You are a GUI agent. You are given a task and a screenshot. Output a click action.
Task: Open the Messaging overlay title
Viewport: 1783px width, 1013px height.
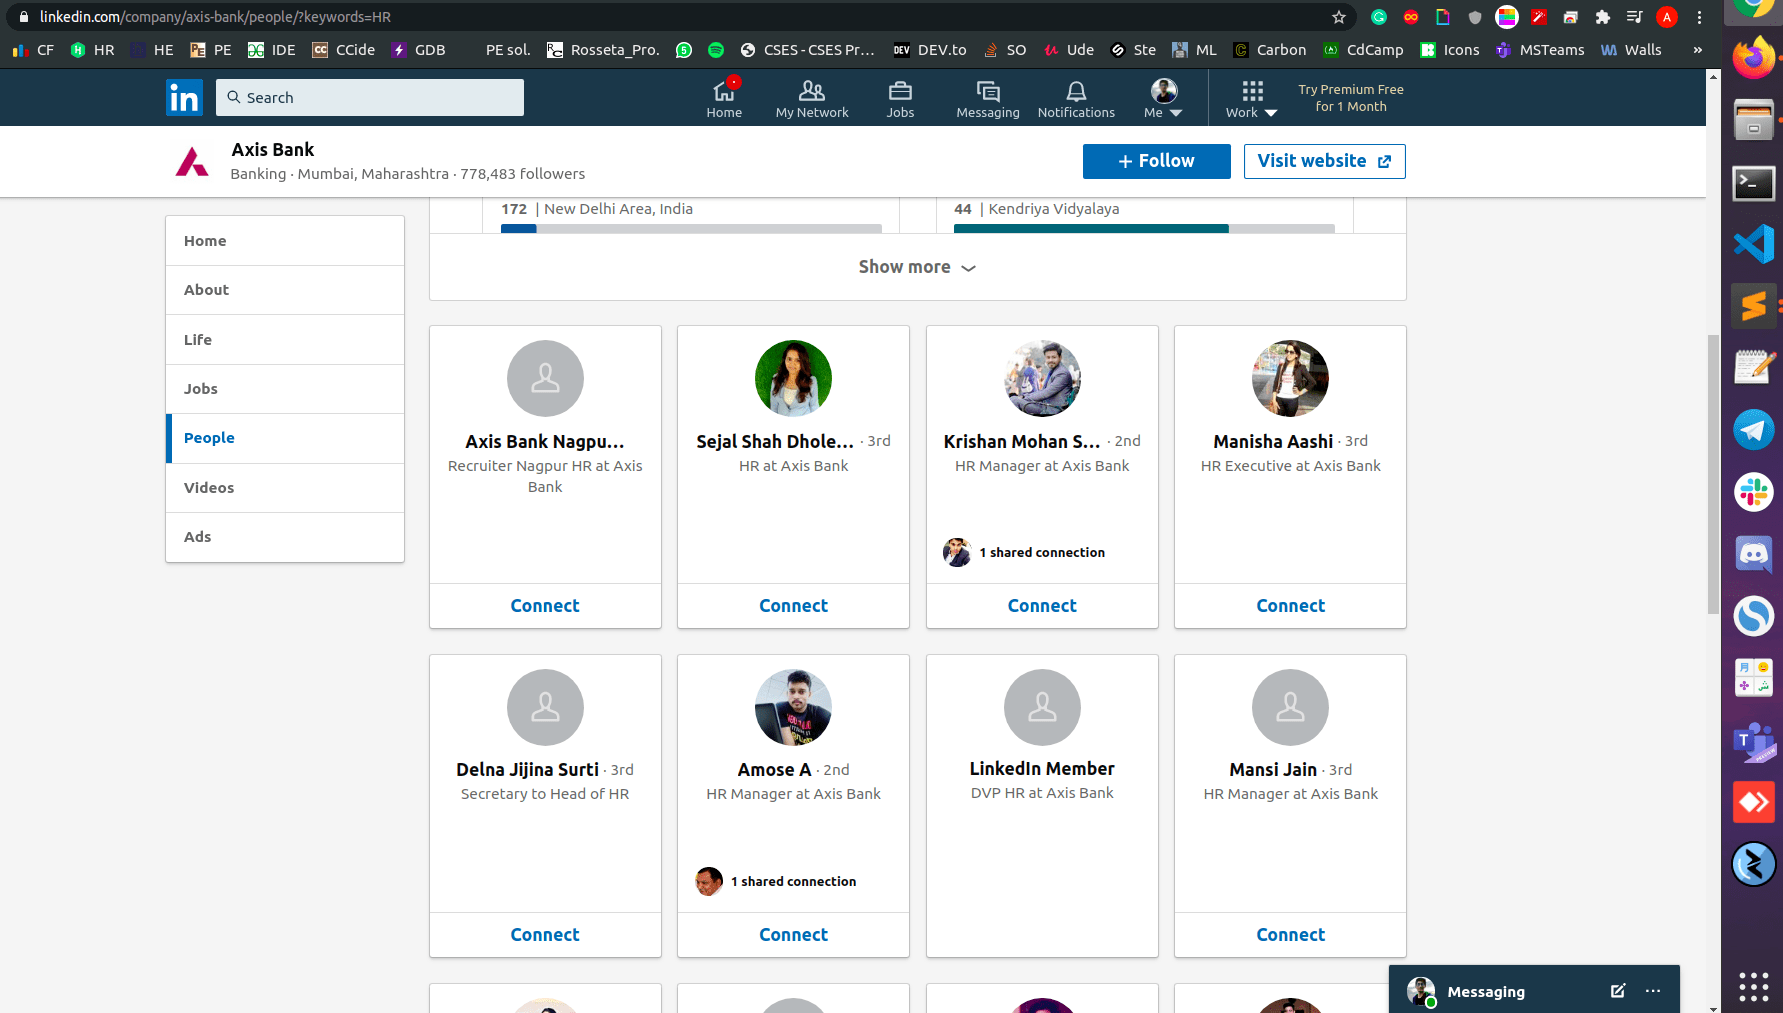1486,992
